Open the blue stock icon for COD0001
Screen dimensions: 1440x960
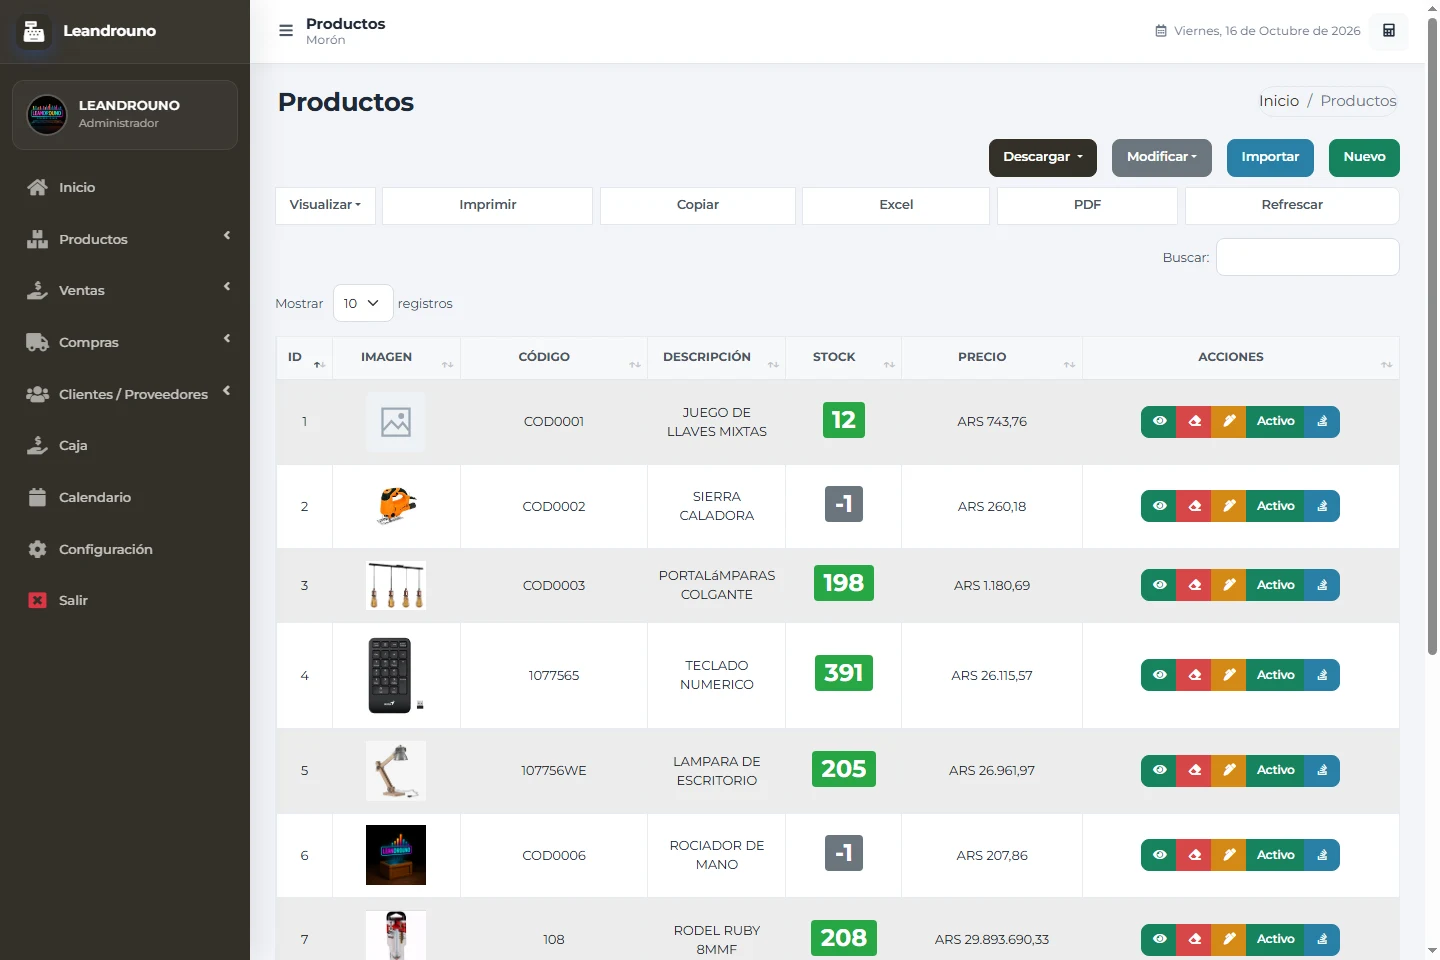click(x=1322, y=422)
